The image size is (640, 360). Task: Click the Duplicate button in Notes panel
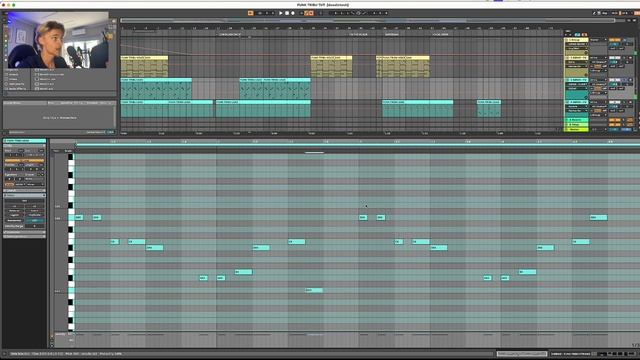coord(35,215)
